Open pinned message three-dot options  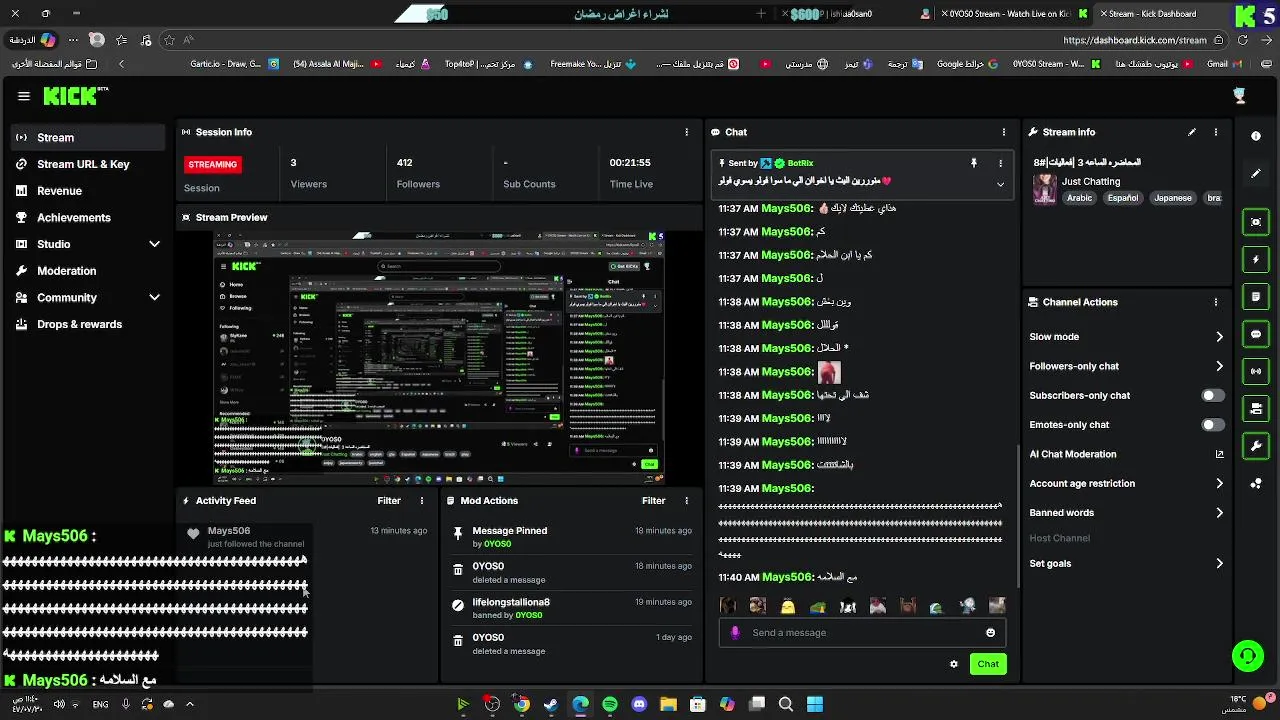tap(1000, 163)
